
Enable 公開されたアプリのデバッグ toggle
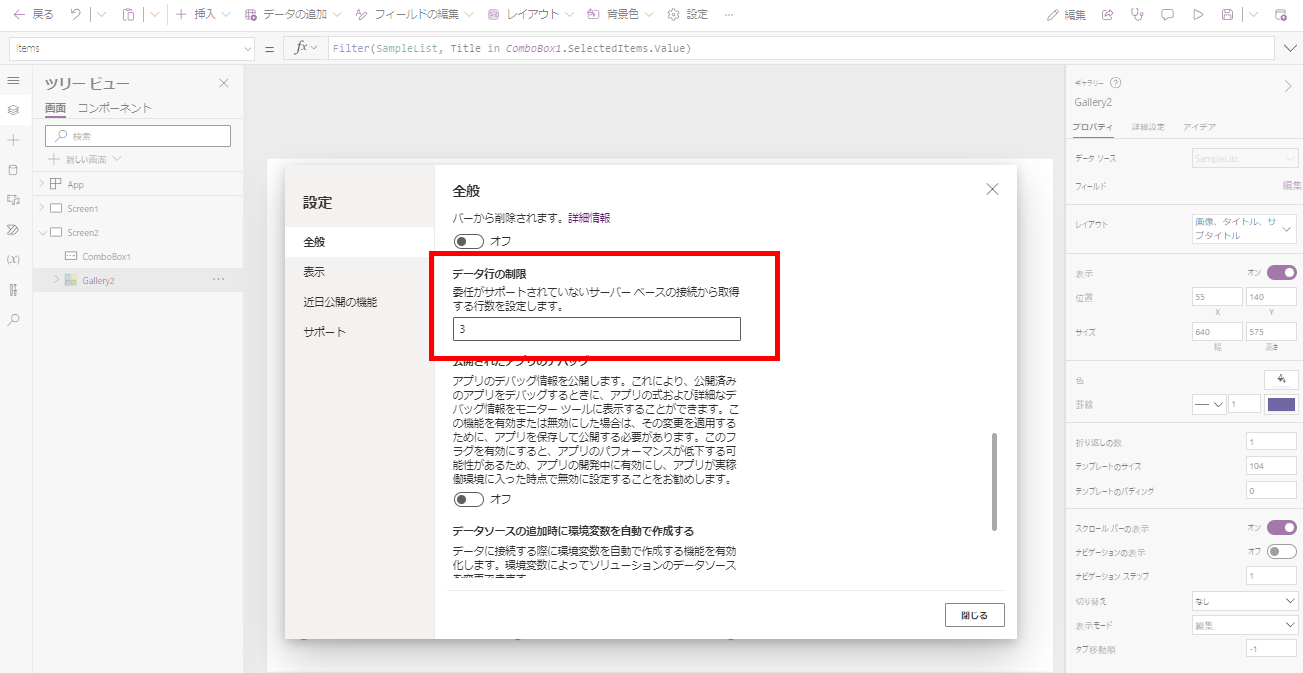pos(467,498)
